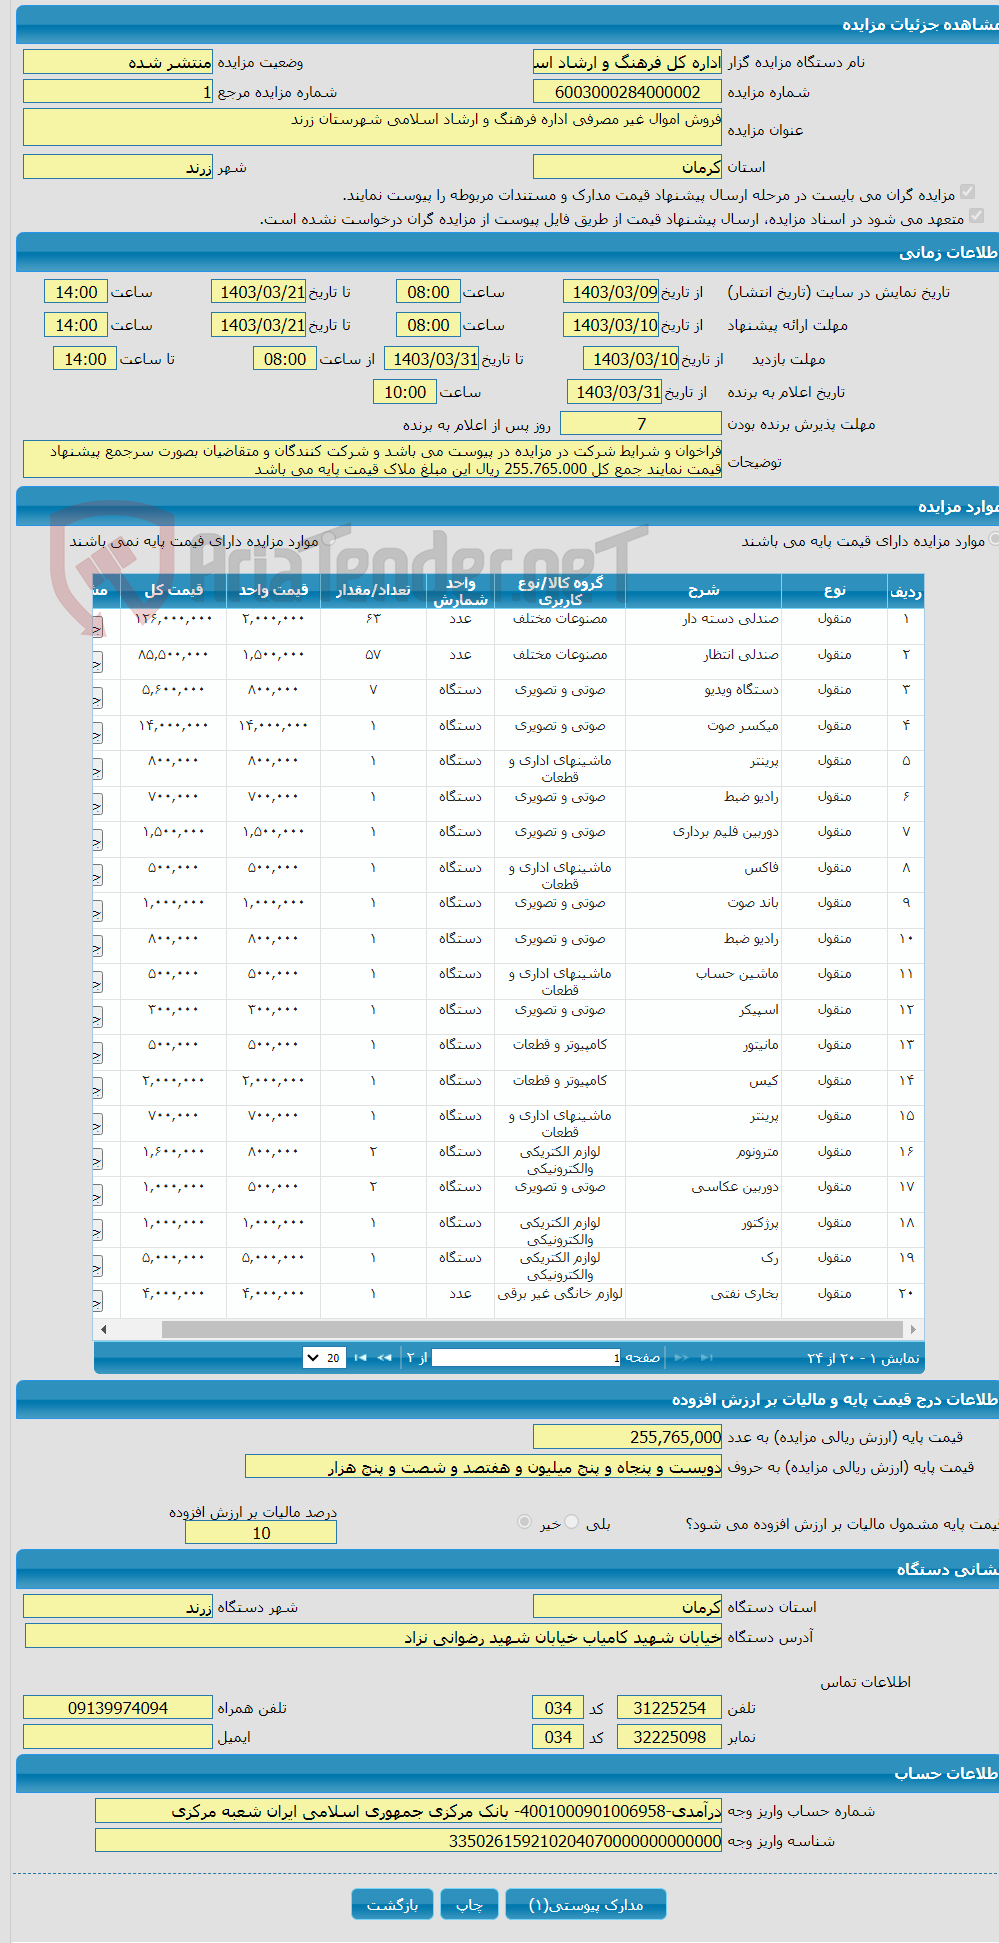Click the greyed first-page arrow with bar
999x1943 pixels.
tap(707, 1357)
